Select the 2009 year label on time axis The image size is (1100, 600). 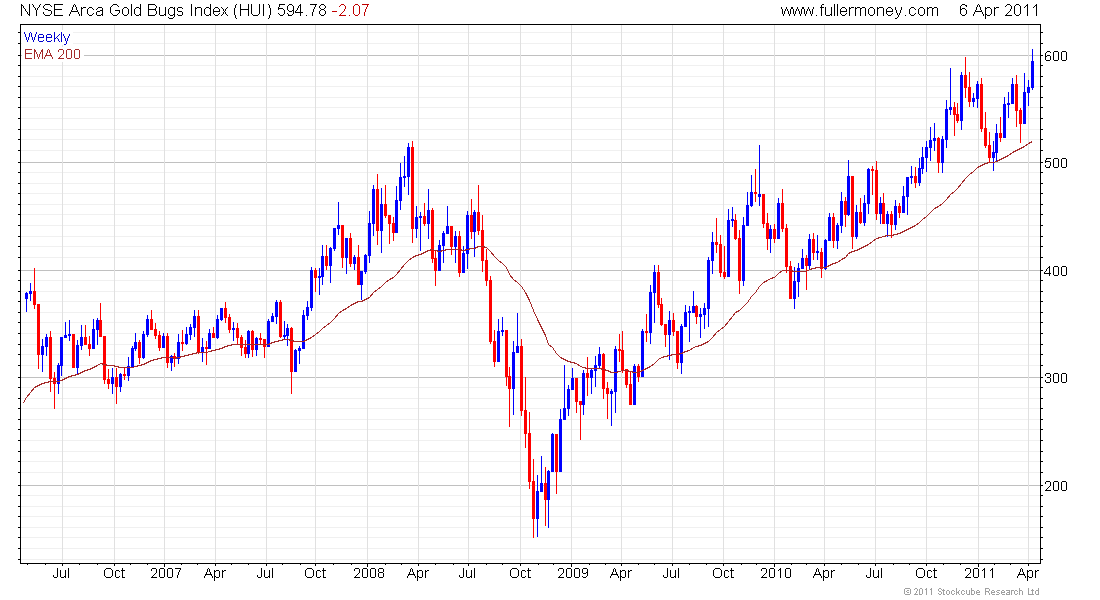coord(572,573)
